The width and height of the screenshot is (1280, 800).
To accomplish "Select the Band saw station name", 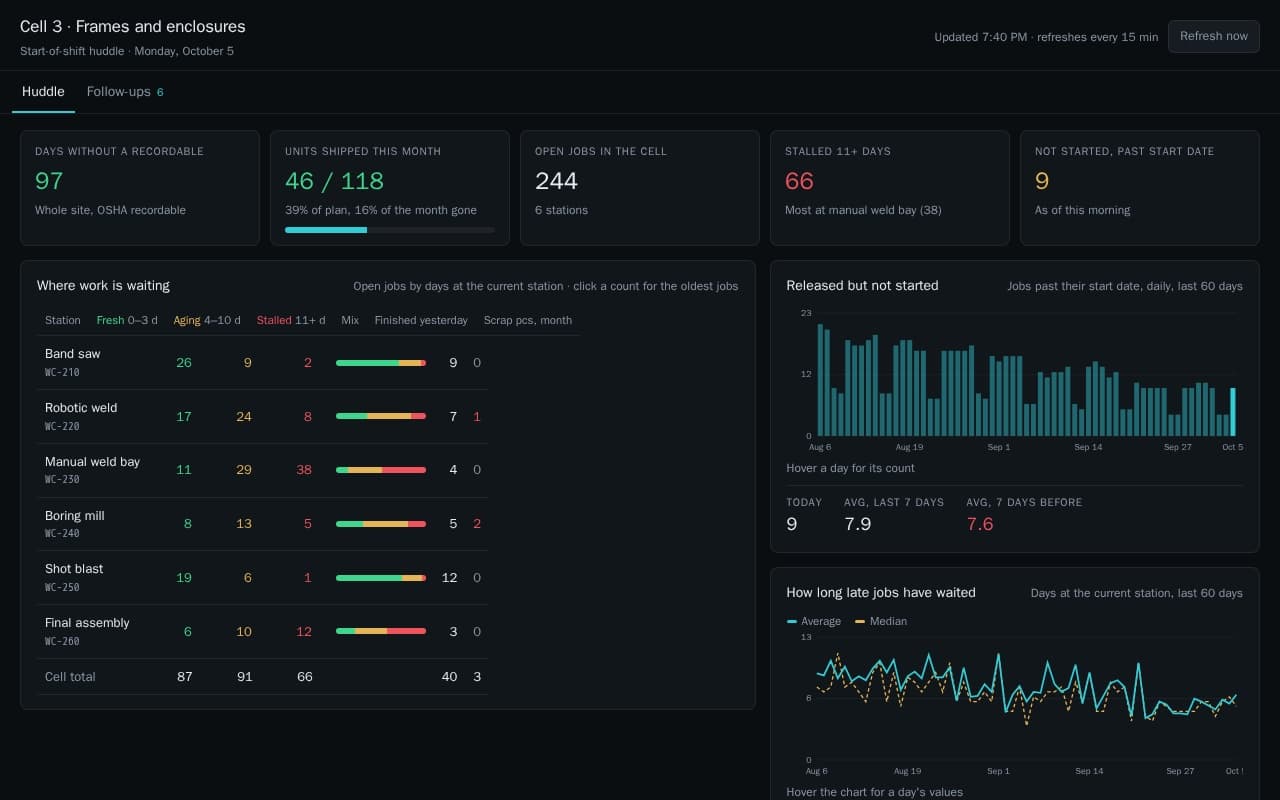I will coord(72,354).
